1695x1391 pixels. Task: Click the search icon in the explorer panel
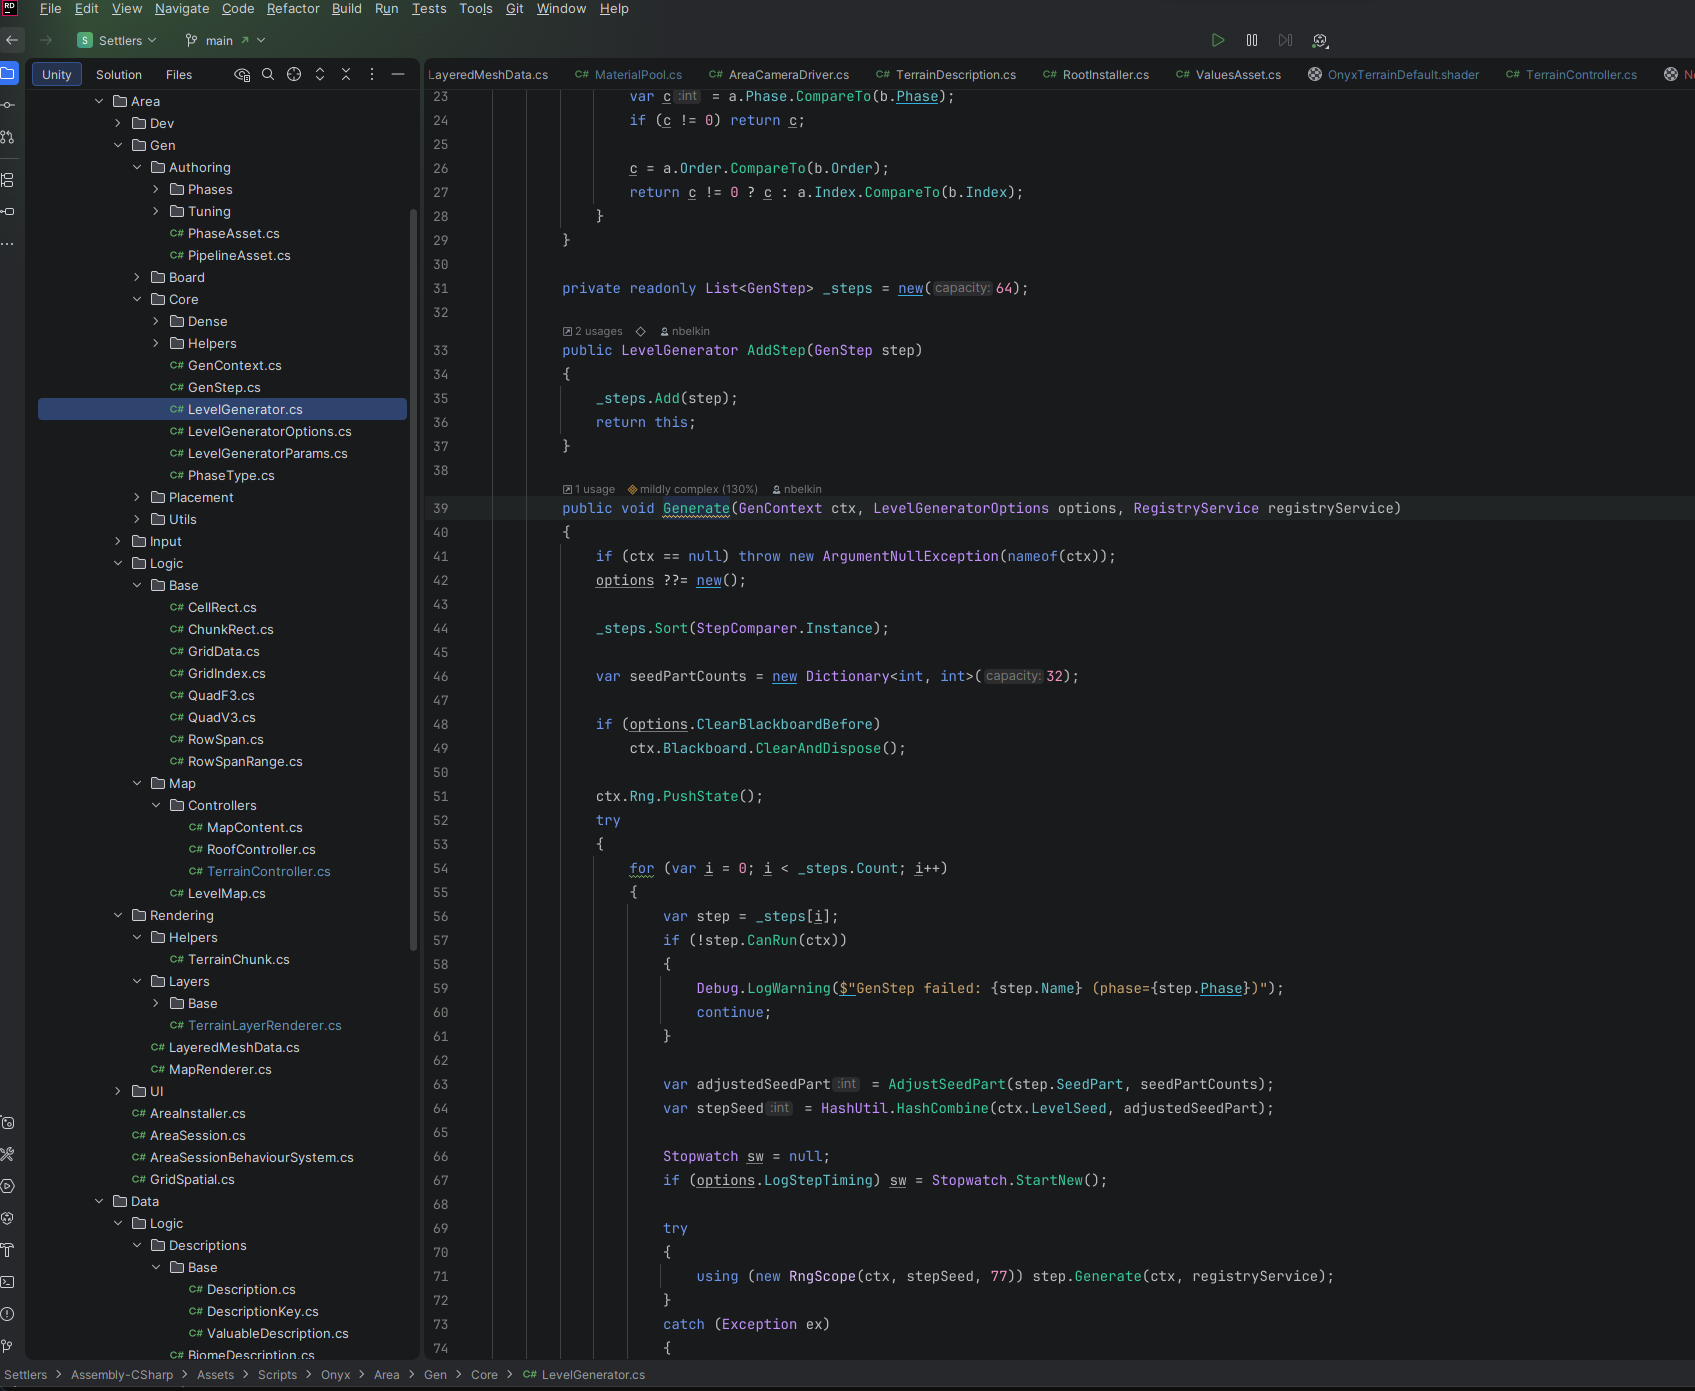[x=268, y=74]
